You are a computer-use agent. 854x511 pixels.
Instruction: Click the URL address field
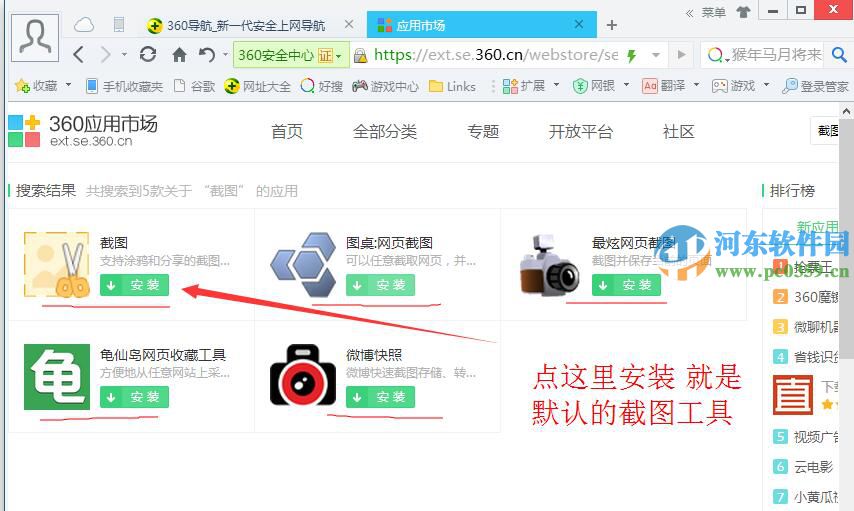click(496, 54)
